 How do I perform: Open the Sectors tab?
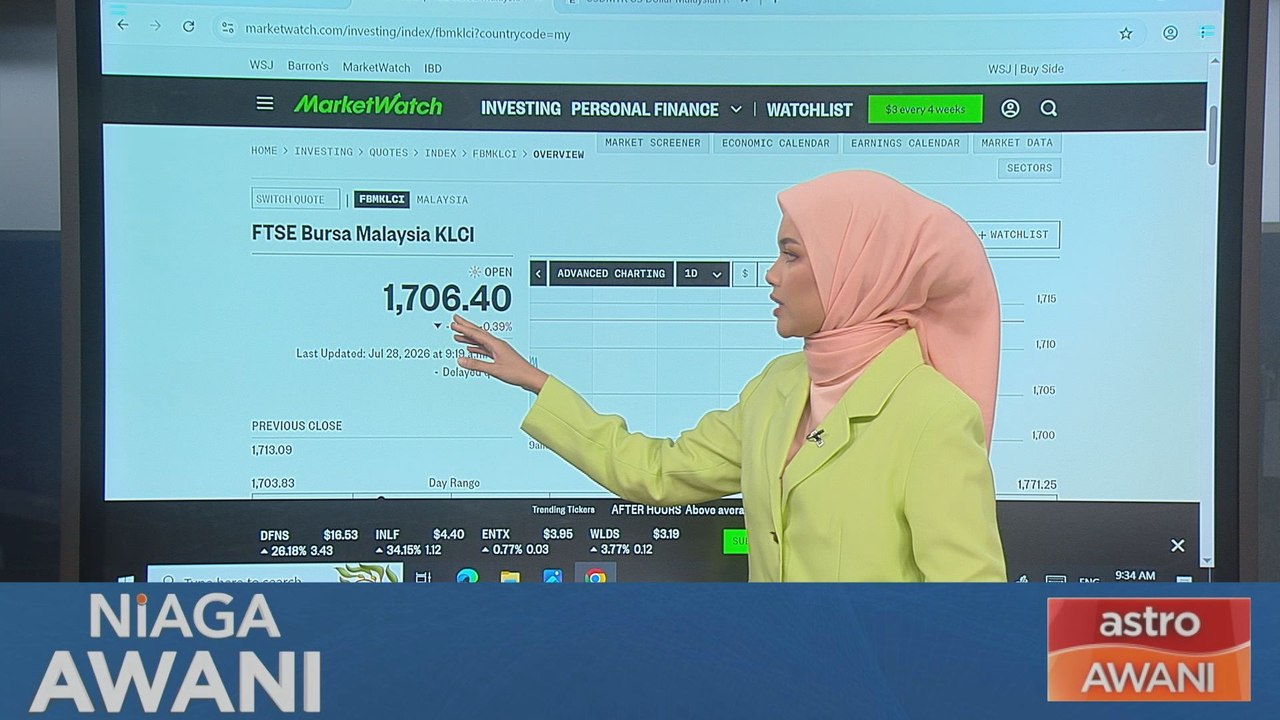(x=1029, y=168)
